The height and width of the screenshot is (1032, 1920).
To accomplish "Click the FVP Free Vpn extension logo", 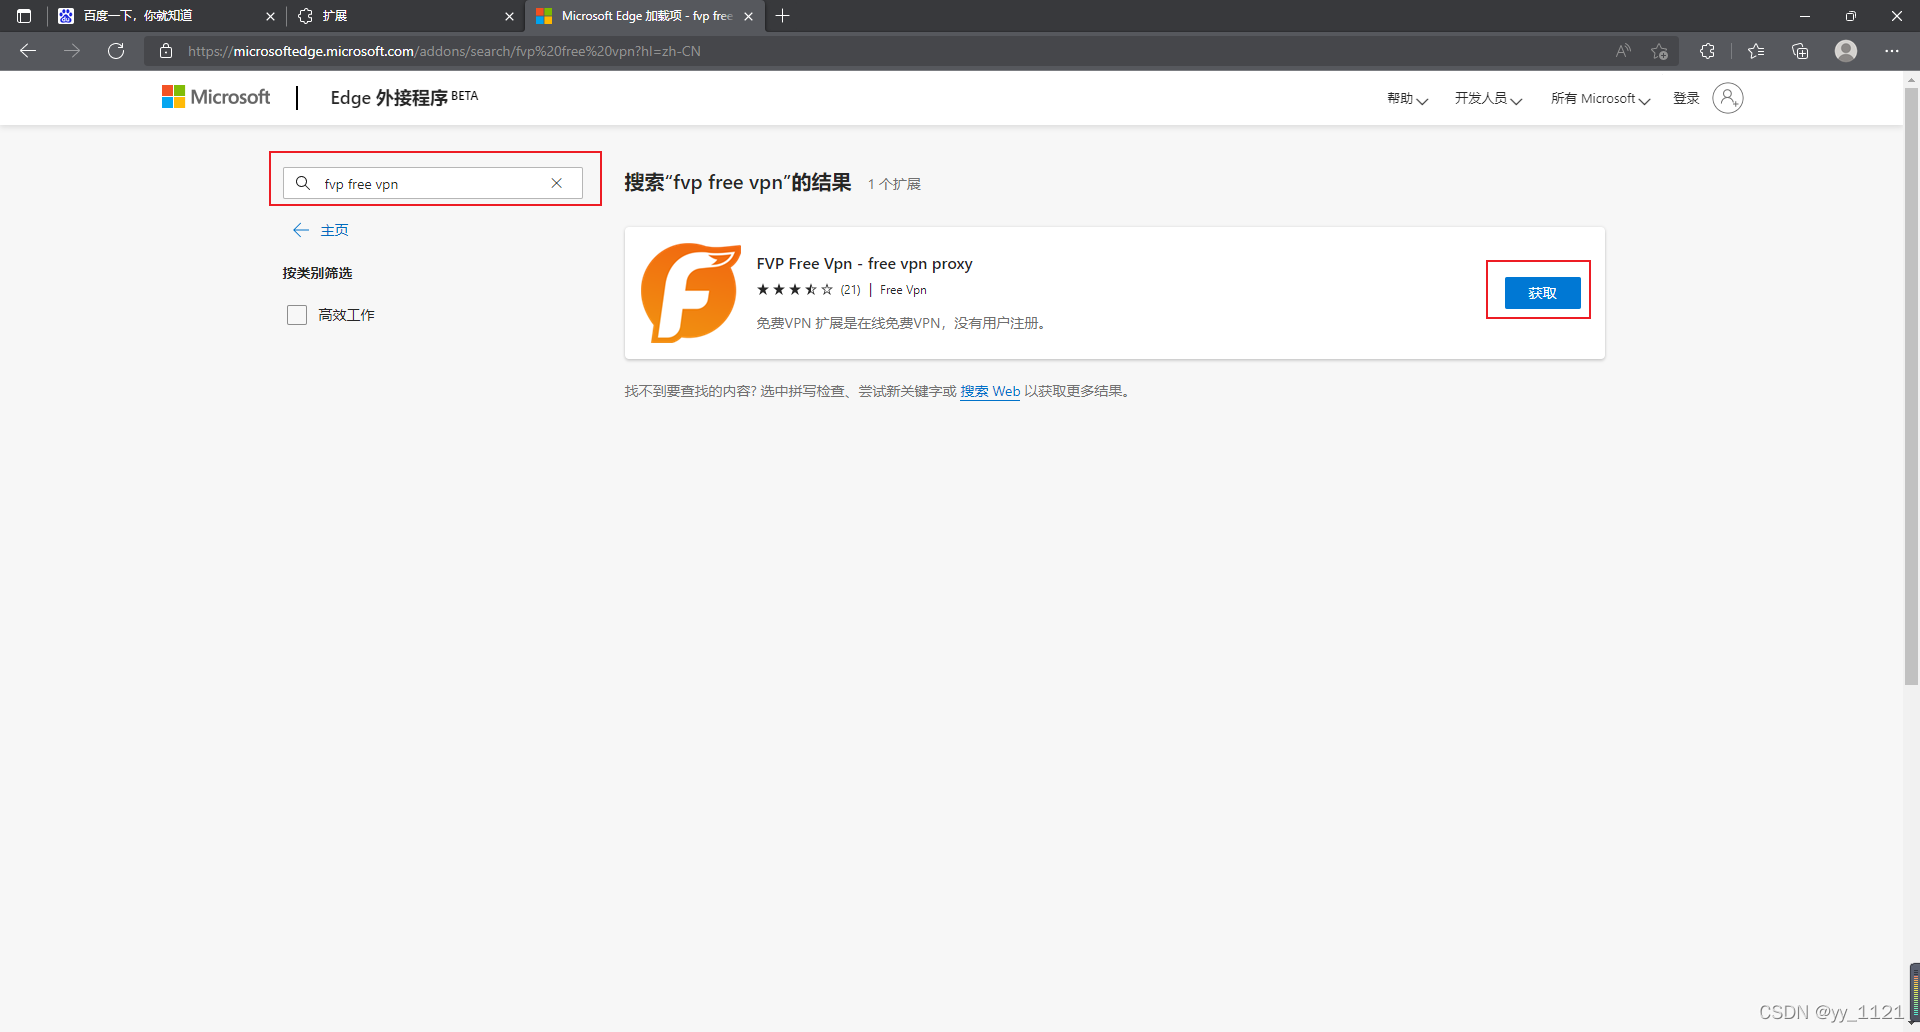I will point(690,292).
